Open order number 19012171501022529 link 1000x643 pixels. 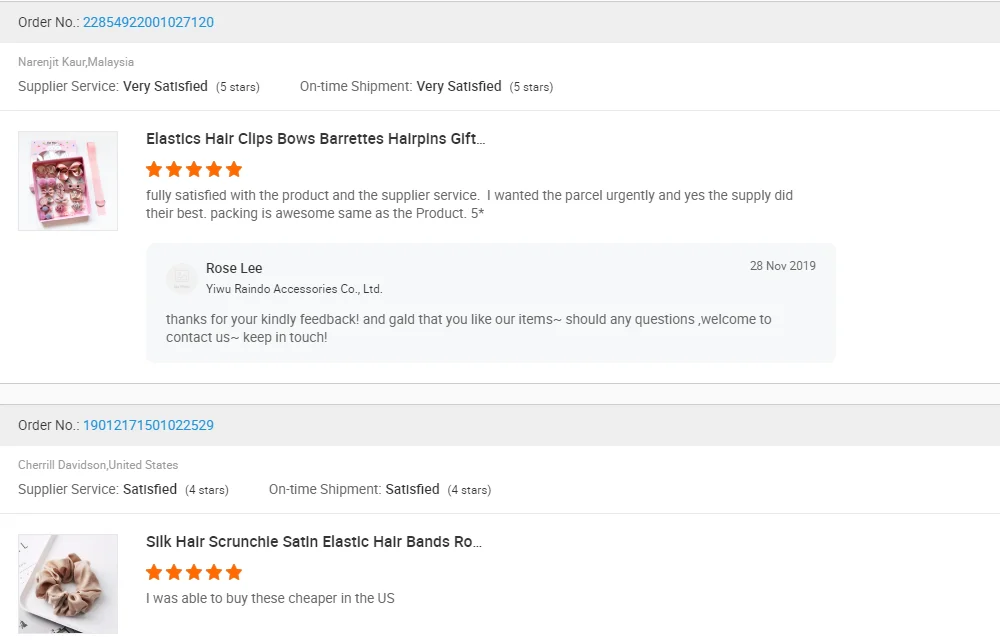click(148, 425)
